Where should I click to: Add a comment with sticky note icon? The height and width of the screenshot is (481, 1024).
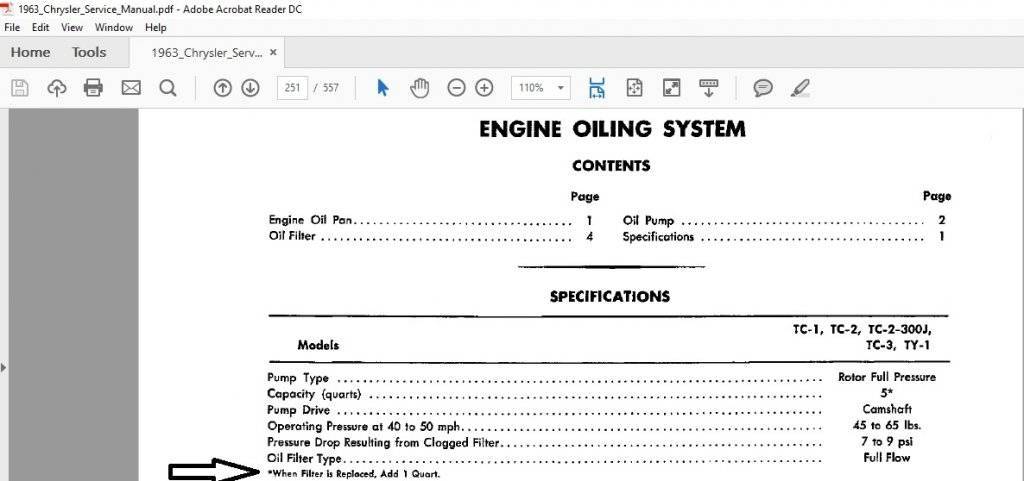763,88
